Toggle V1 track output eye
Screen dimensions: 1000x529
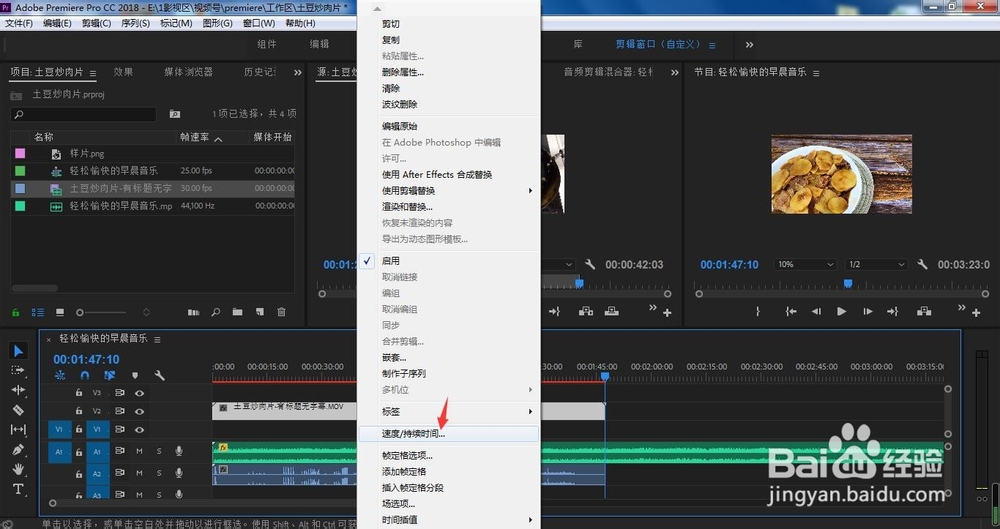pos(139,429)
